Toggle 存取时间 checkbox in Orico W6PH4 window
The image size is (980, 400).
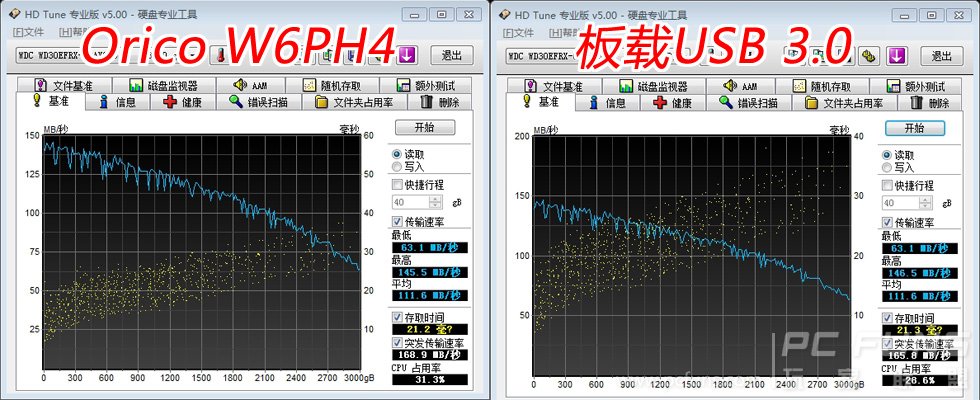point(397,318)
